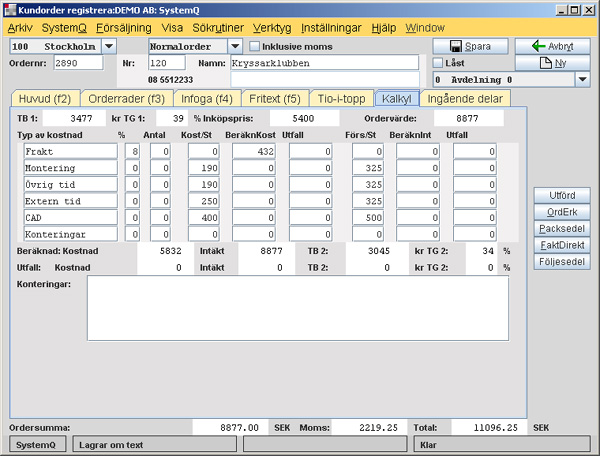Open the Hjälp menu
This screenshot has height=456, width=600.
(383, 28)
